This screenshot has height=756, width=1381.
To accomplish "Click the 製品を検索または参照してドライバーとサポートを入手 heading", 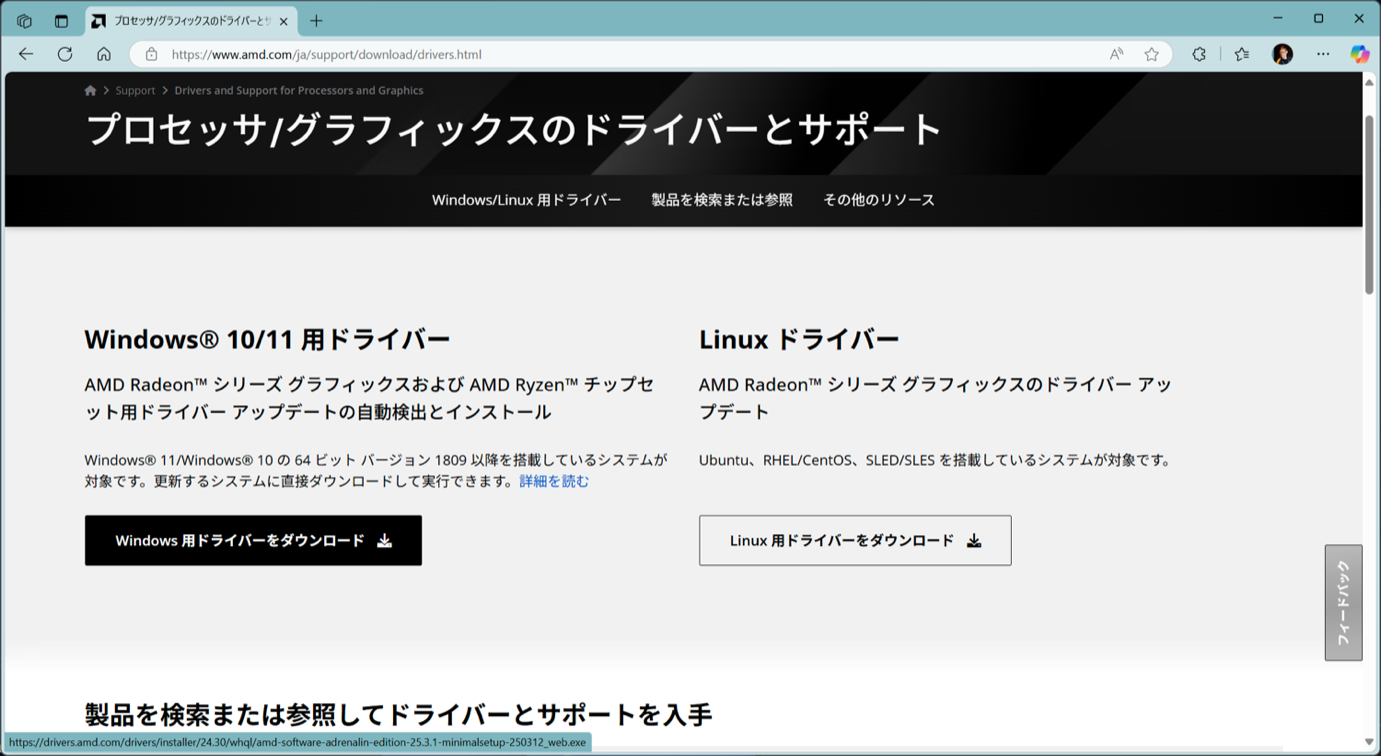I will point(398,714).
